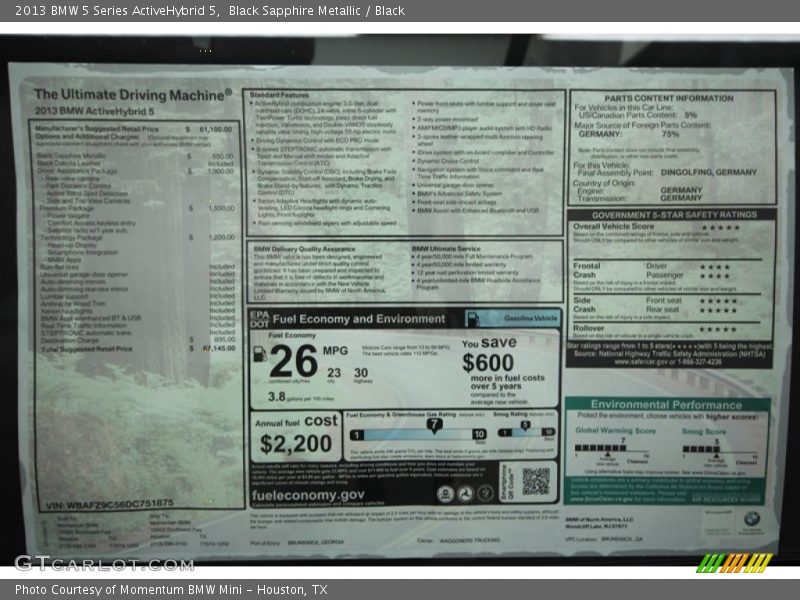The width and height of the screenshot is (800, 600).
Task: Click the gas pump icon in Gasoline Vehicle badge
Action: (x=473, y=319)
